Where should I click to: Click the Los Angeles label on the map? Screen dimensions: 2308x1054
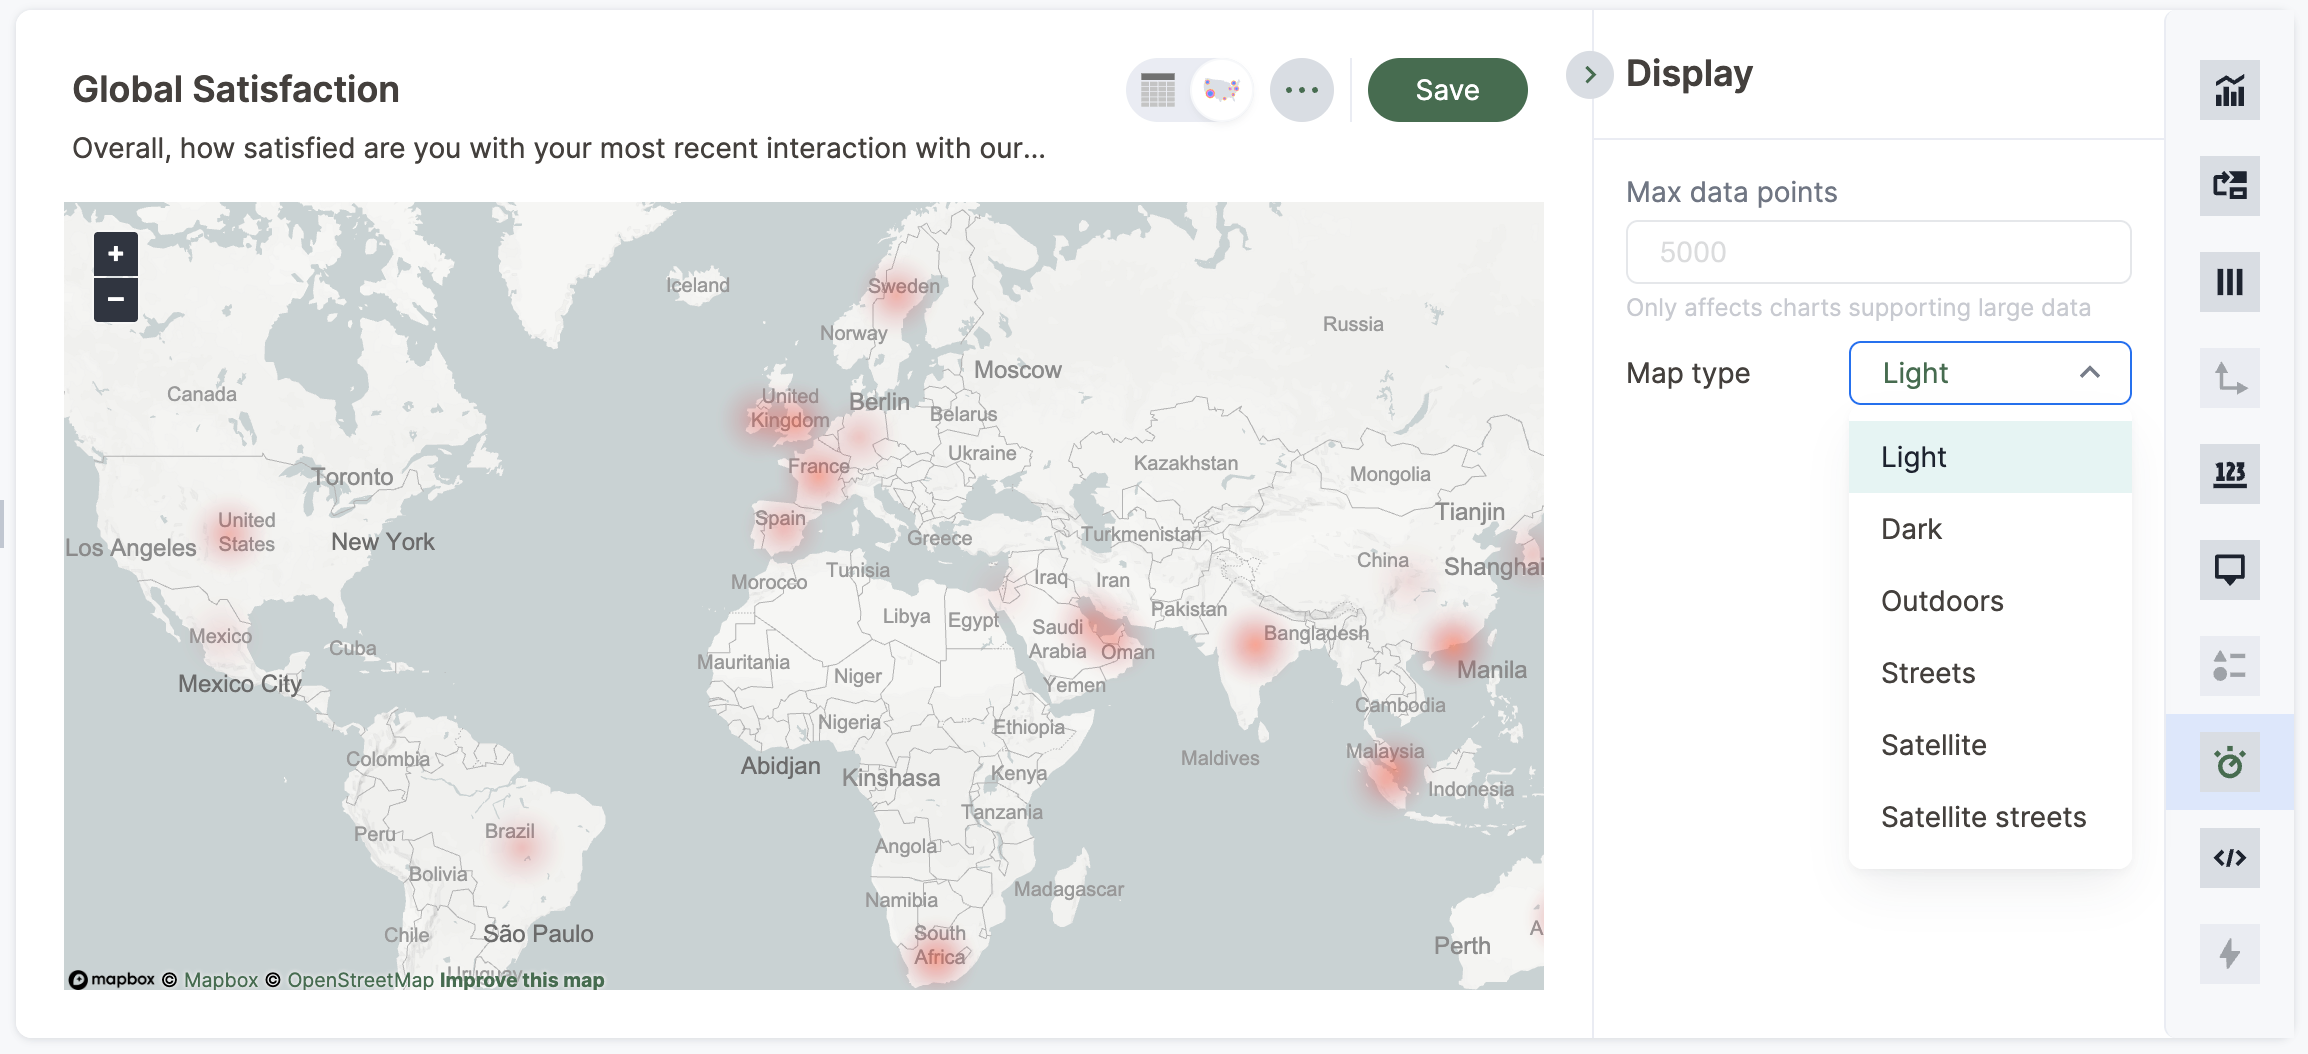[131, 548]
